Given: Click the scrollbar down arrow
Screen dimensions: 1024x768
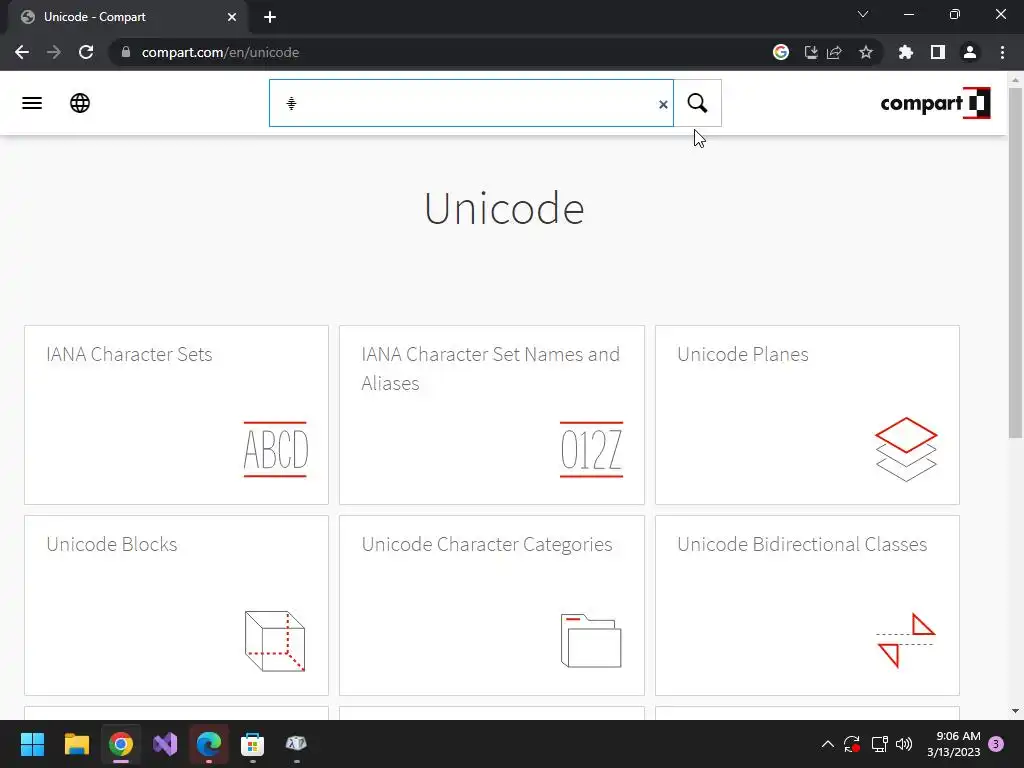Looking at the screenshot, I should [1015, 711].
